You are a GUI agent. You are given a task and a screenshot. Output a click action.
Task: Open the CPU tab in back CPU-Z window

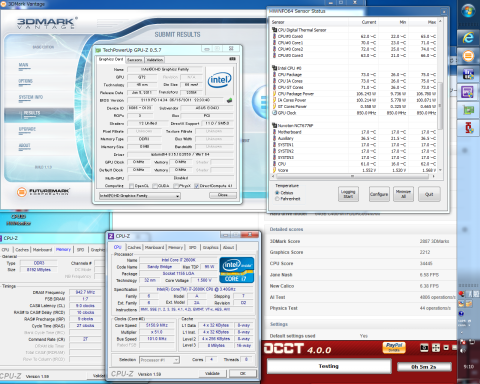[6, 250]
